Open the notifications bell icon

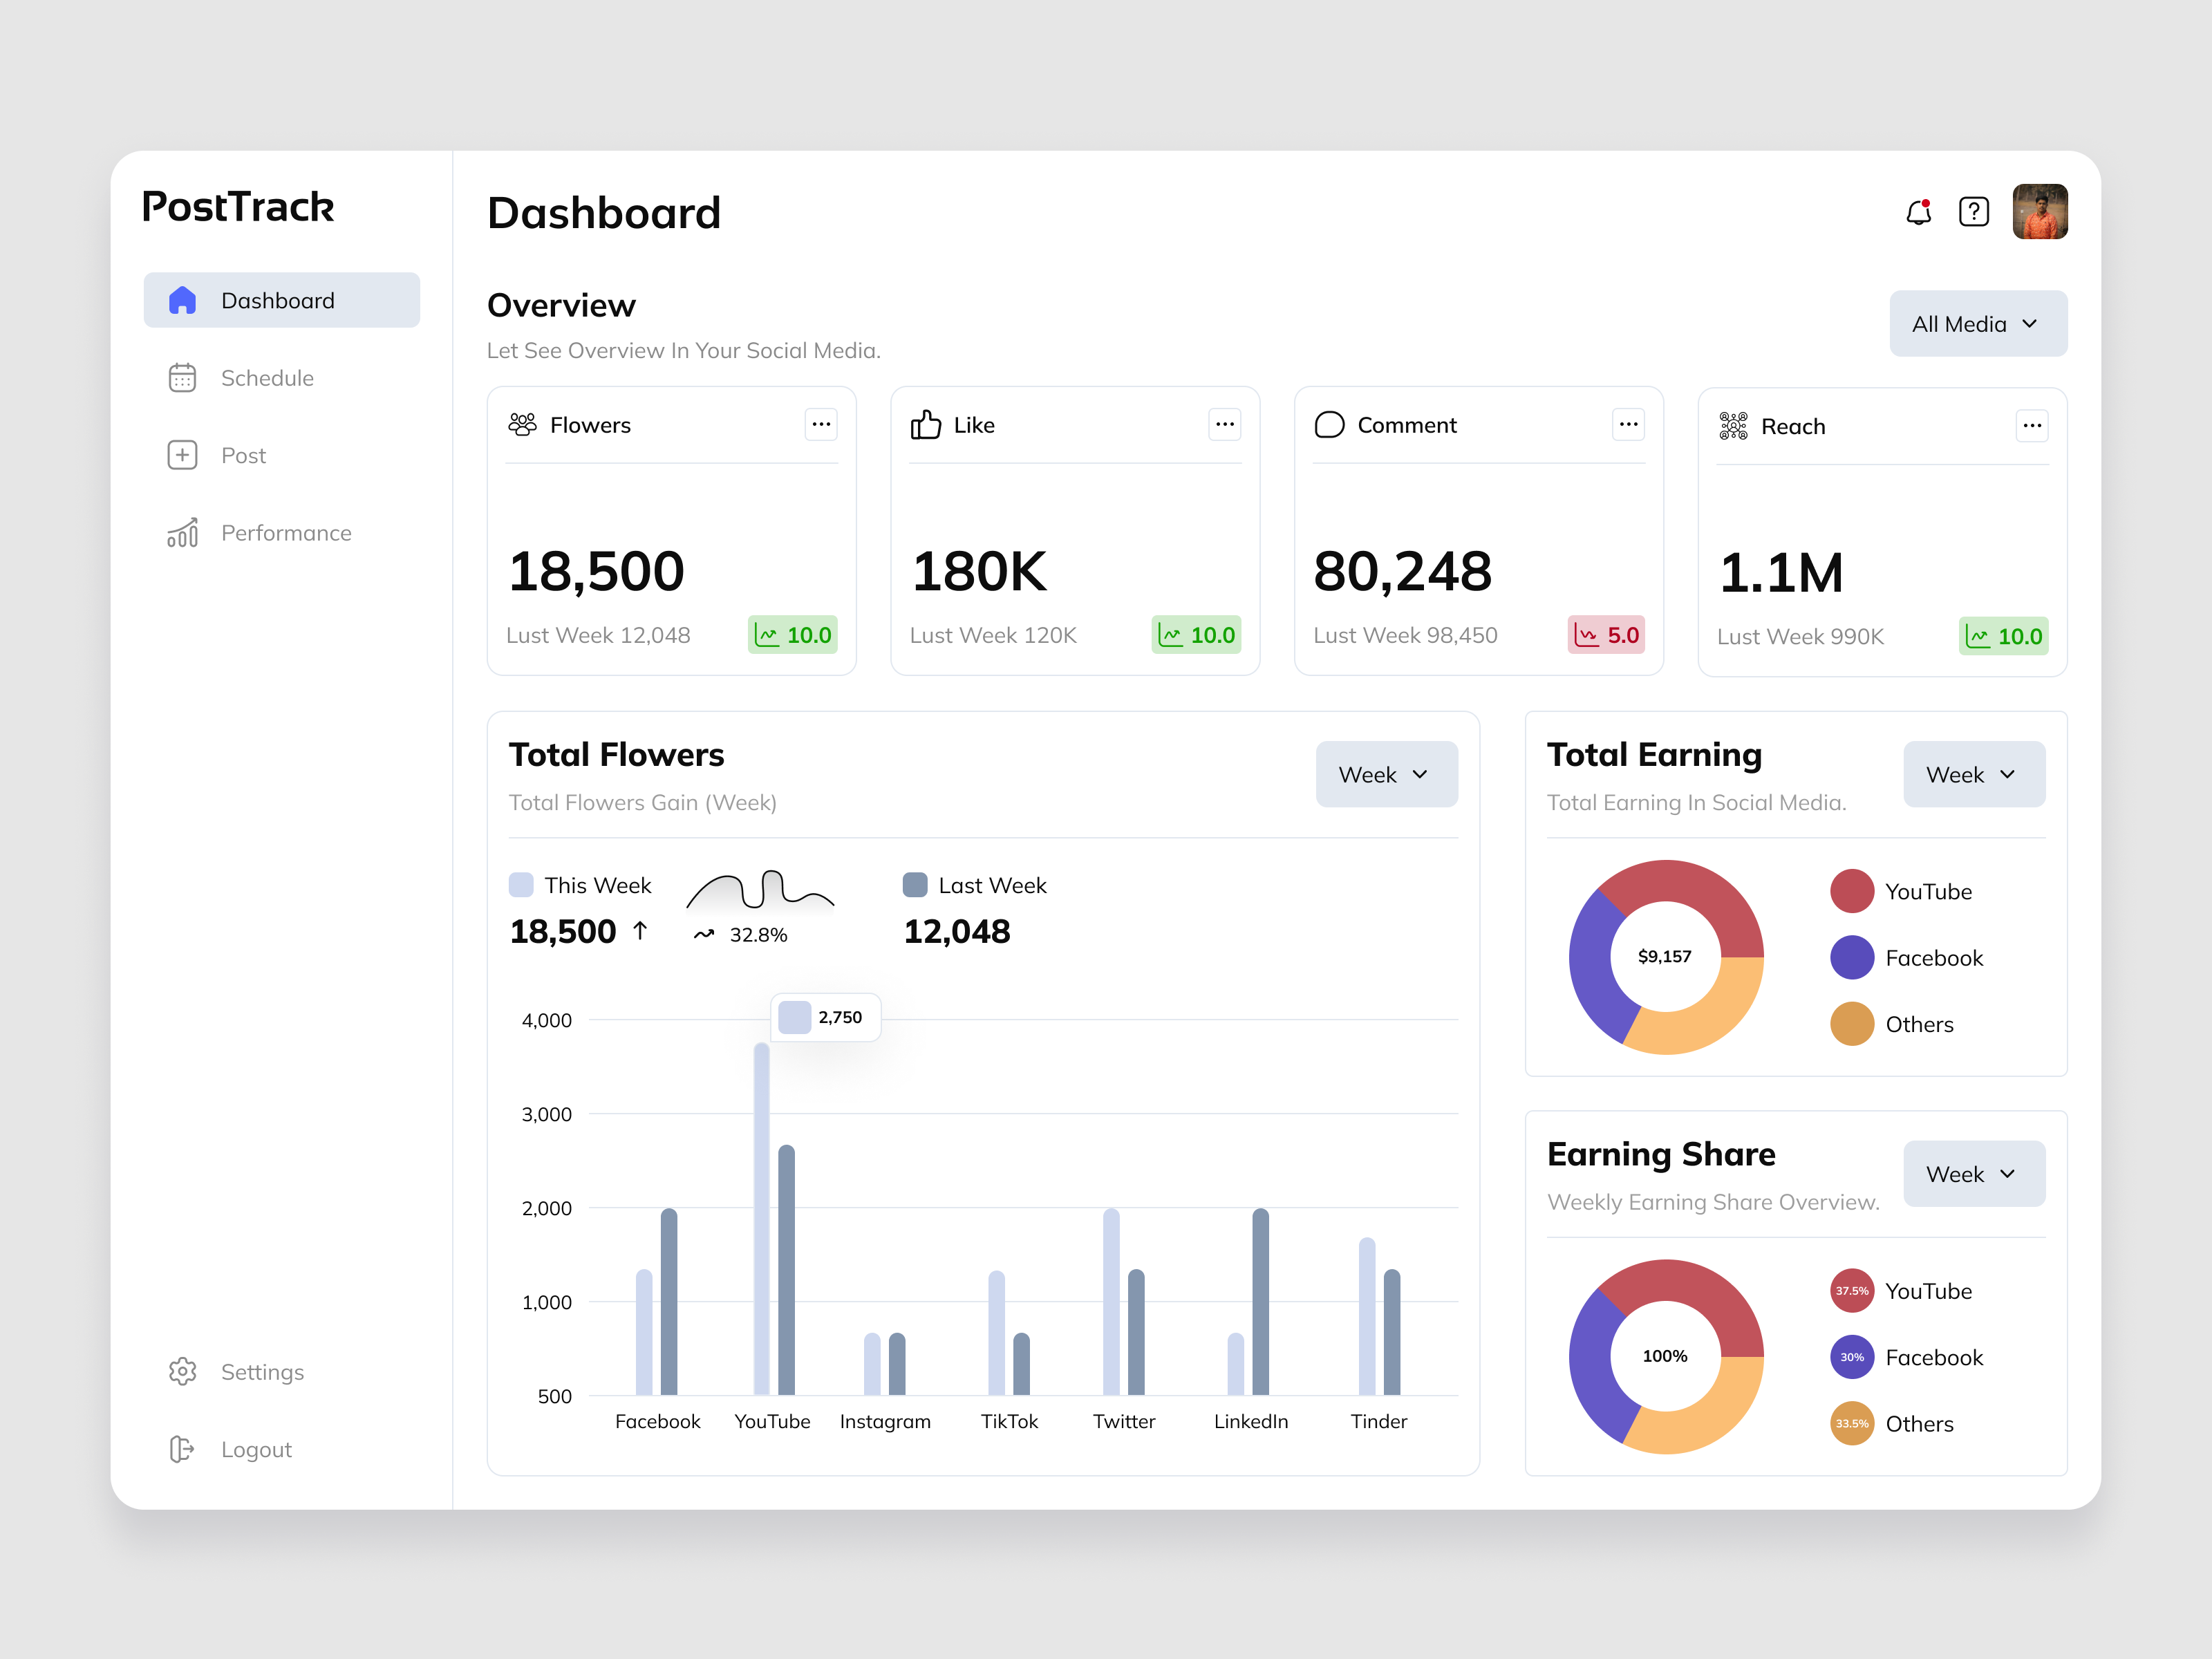point(1919,211)
